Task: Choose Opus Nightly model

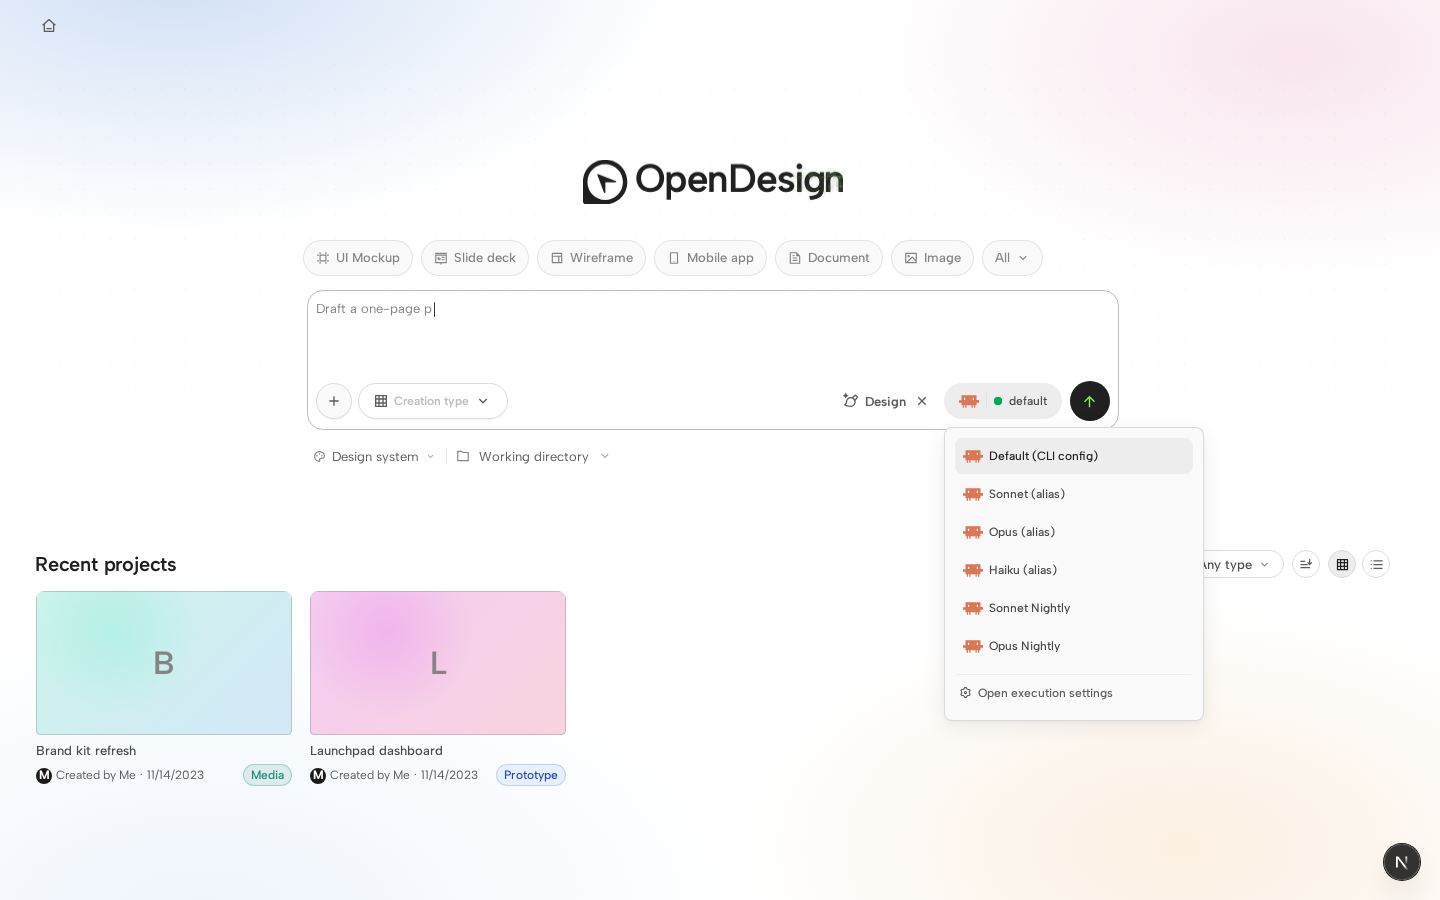Action: click(x=1074, y=646)
